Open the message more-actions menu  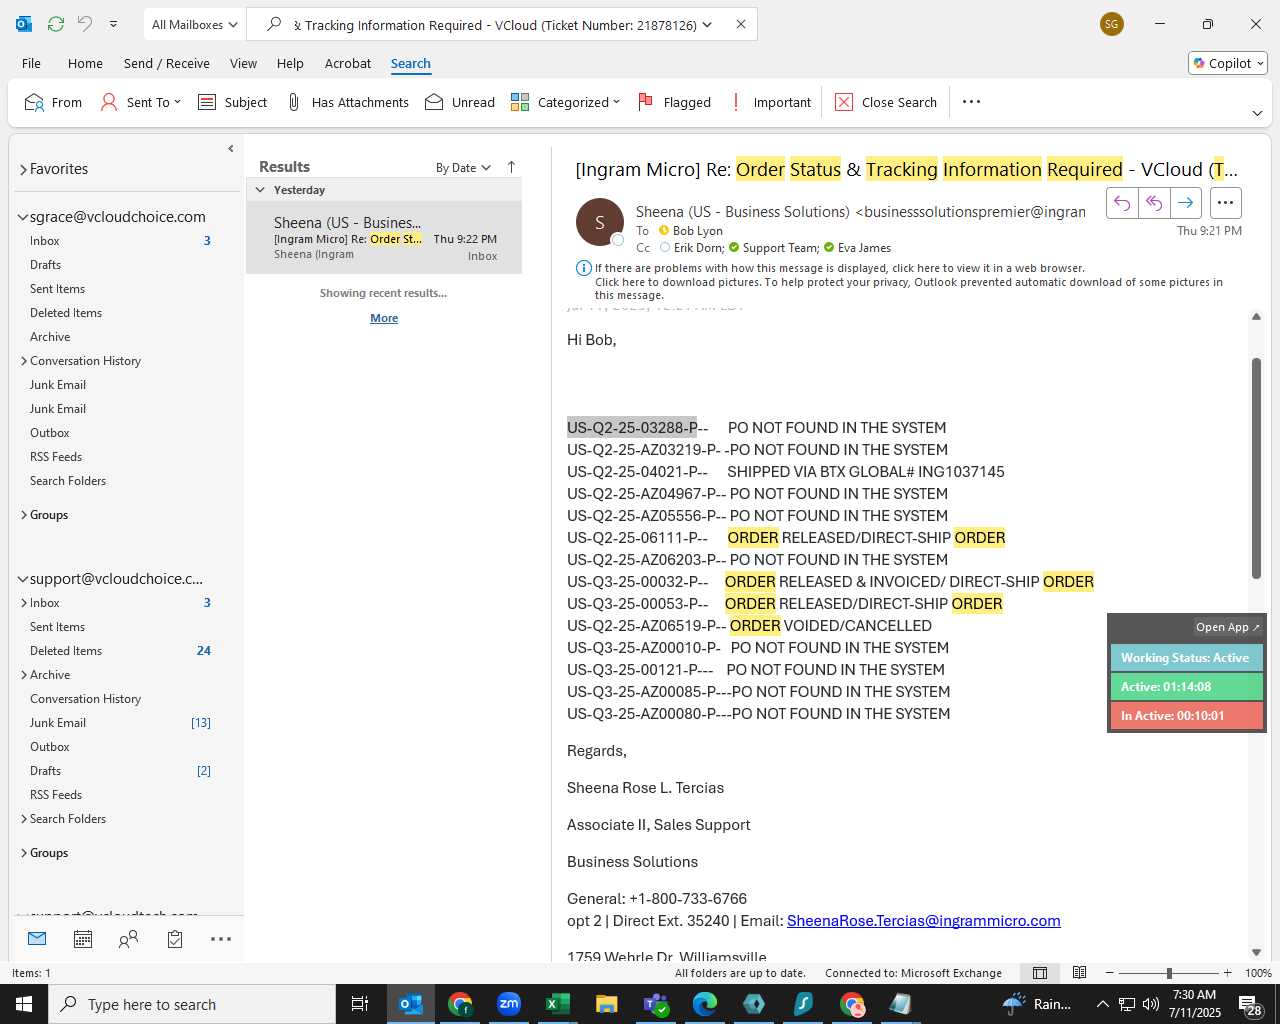click(1225, 203)
